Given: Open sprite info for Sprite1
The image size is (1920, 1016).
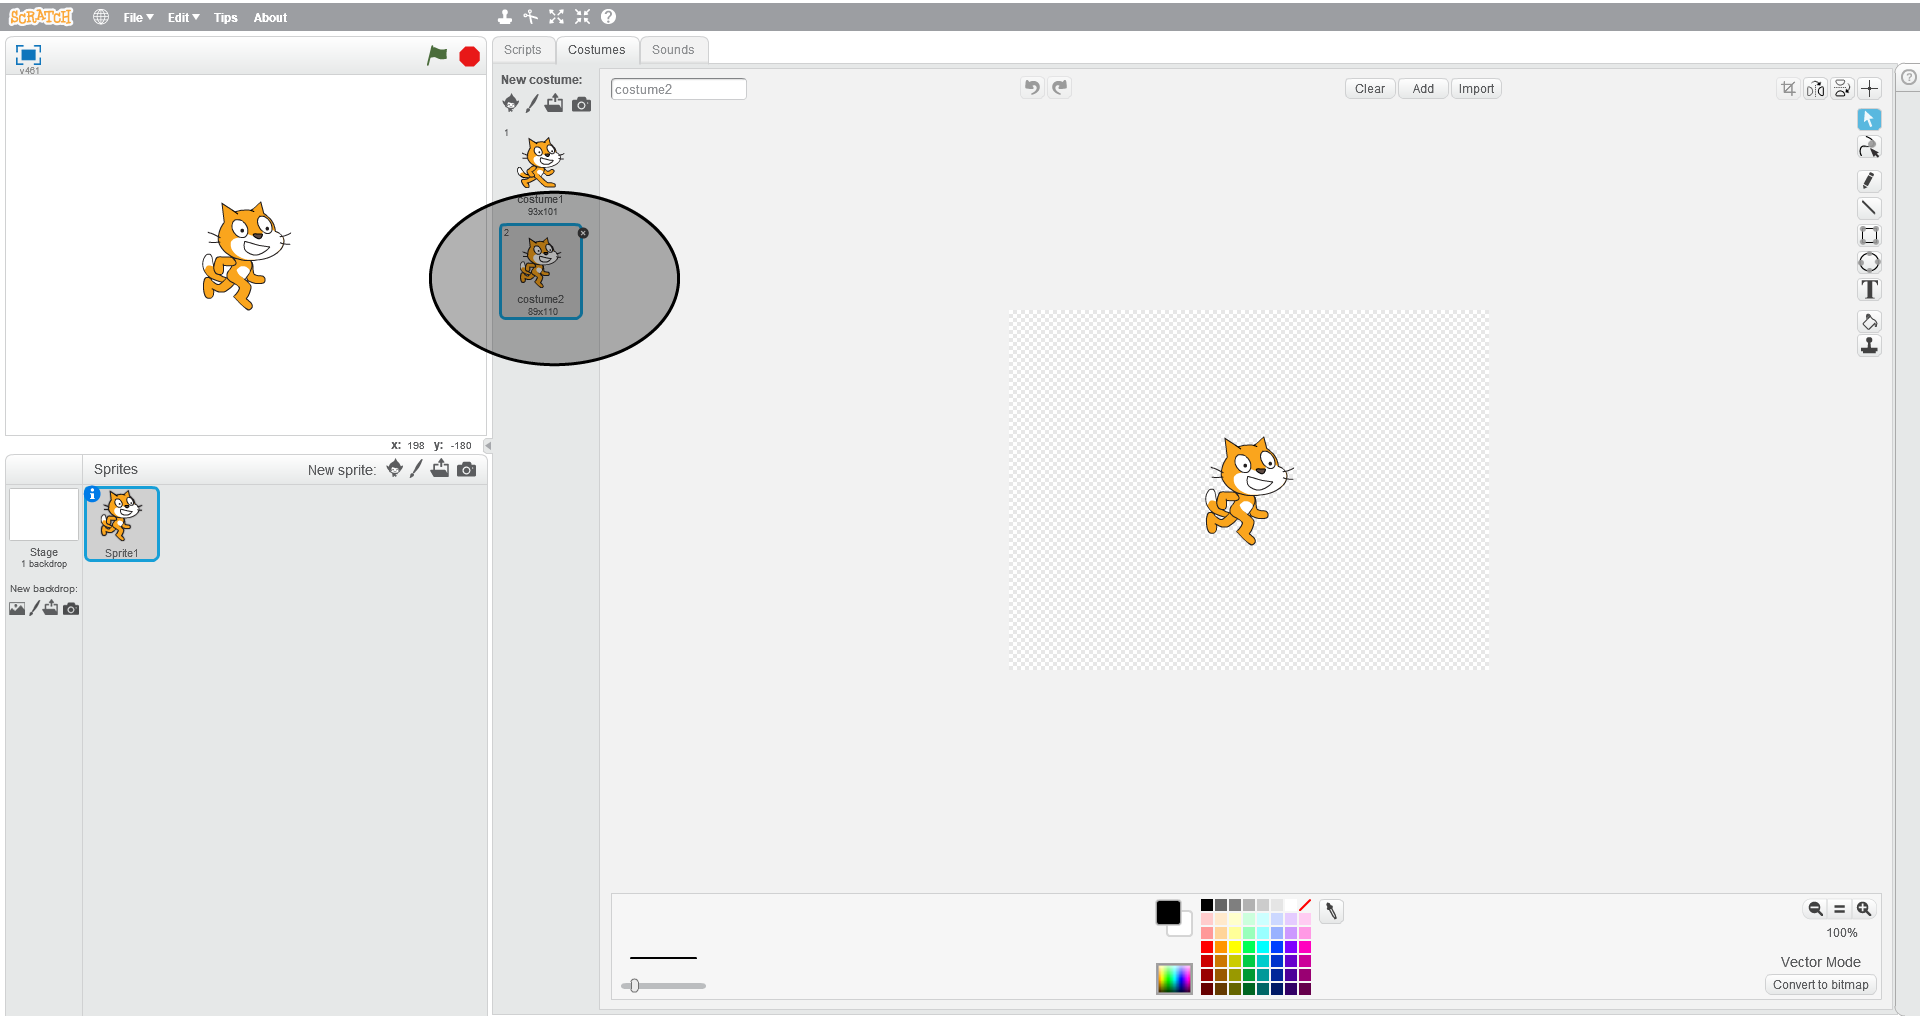Looking at the screenshot, I should tap(91, 494).
